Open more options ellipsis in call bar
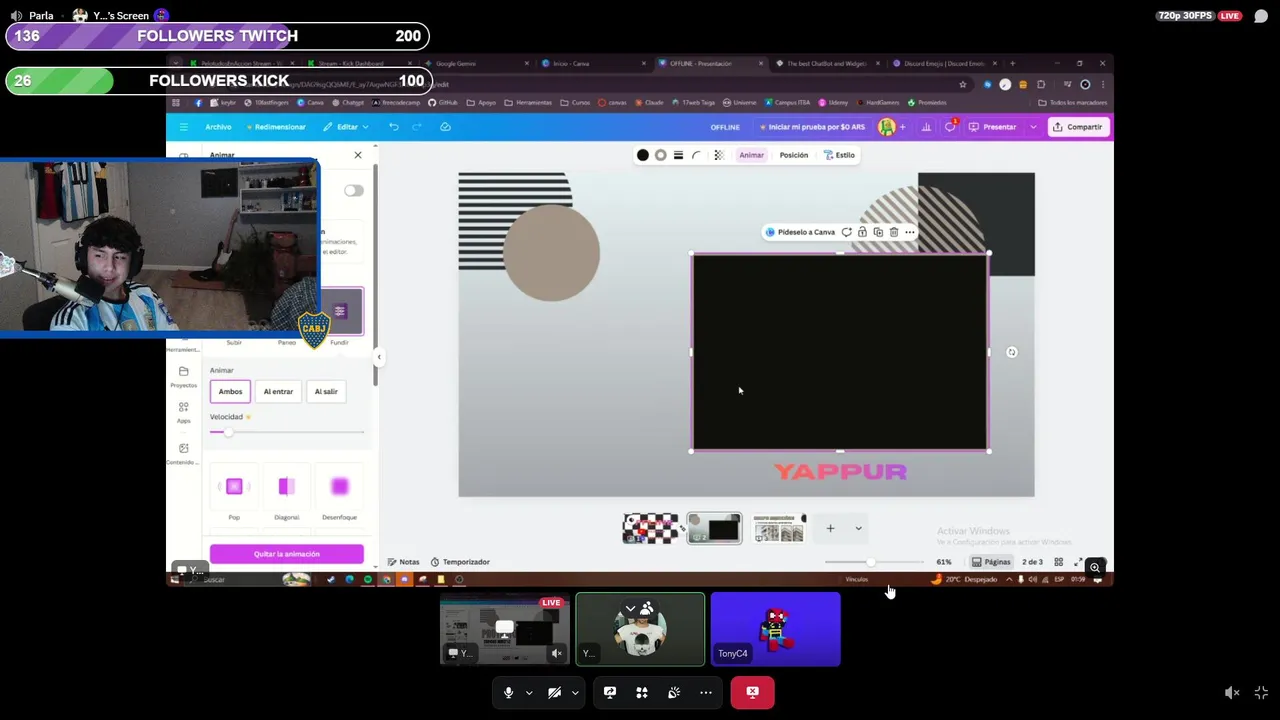The image size is (1280, 720). pos(706,692)
